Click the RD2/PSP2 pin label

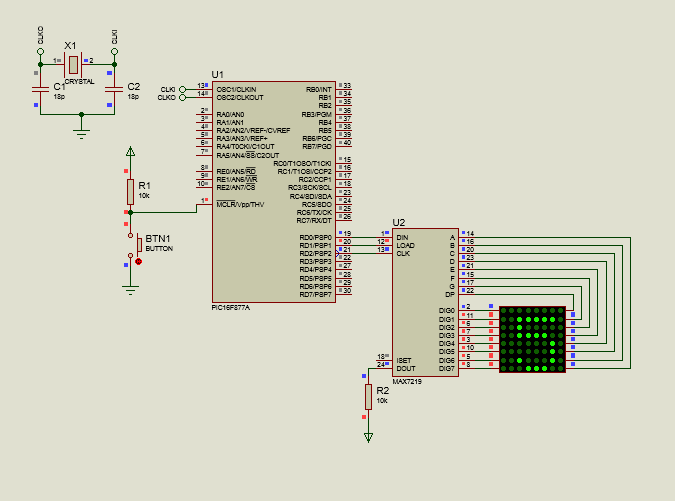pyautogui.click(x=316, y=254)
